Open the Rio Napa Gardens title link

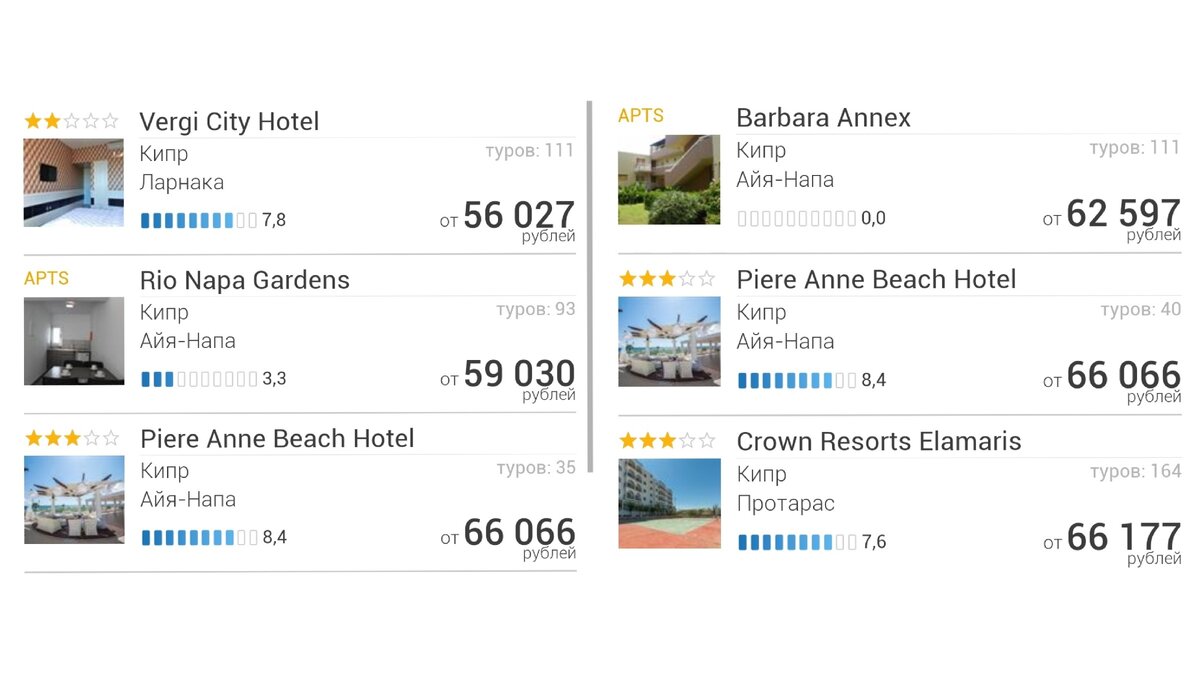[x=245, y=280]
